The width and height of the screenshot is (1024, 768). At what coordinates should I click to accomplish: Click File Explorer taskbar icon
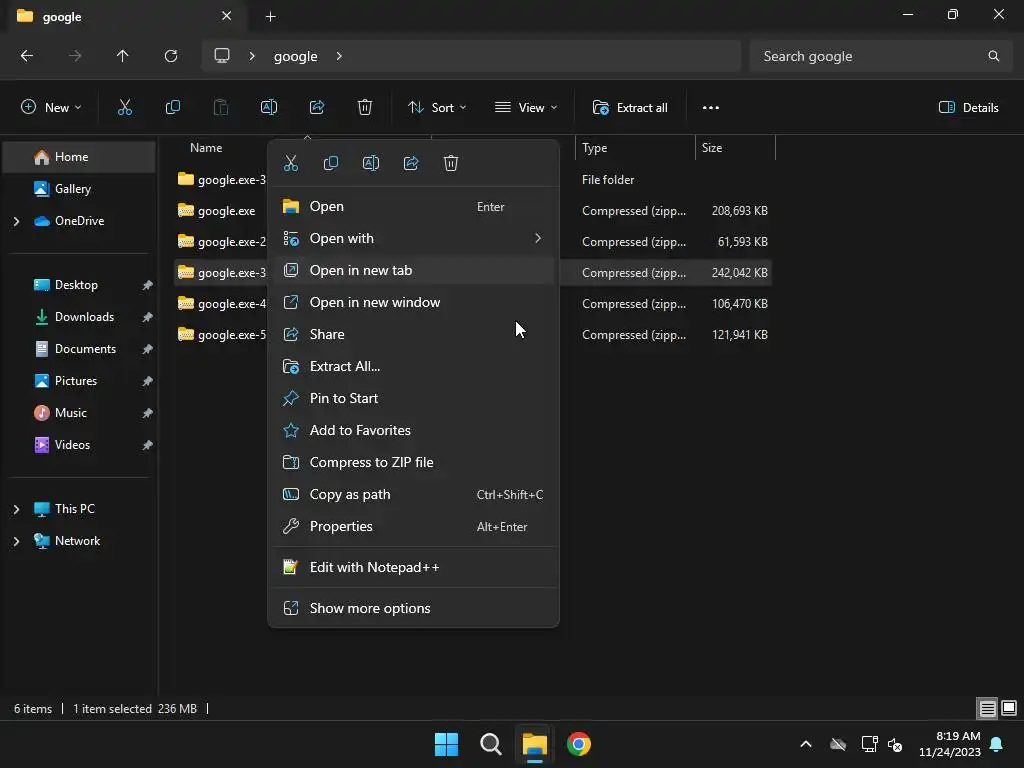click(x=535, y=744)
